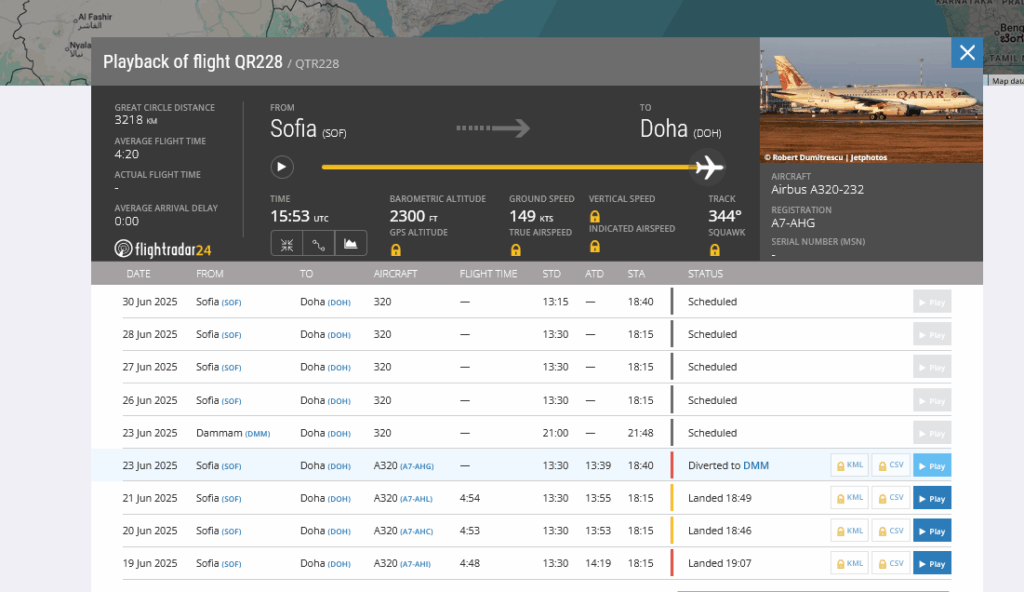1024x592 pixels.
Task: Download KML for the diverted 23 Jun flight
Action: 850,466
